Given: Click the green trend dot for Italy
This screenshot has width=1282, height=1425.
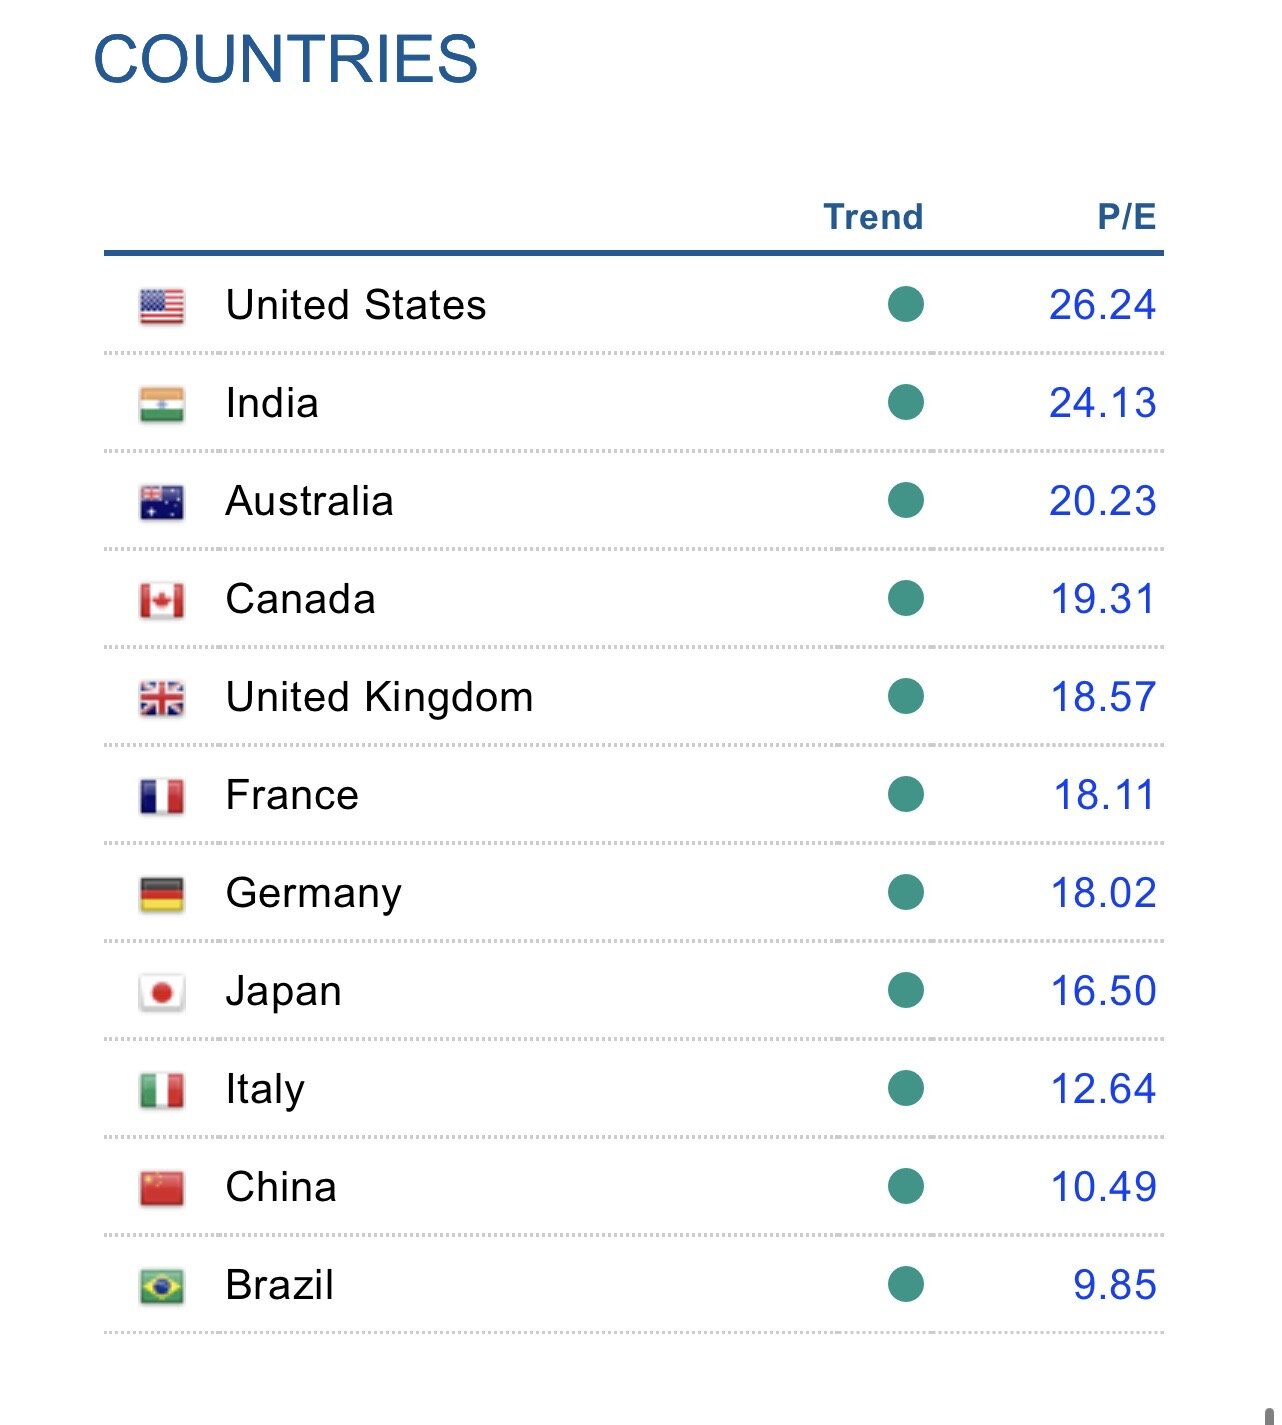Looking at the screenshot, I should (x=905, y=1088).
